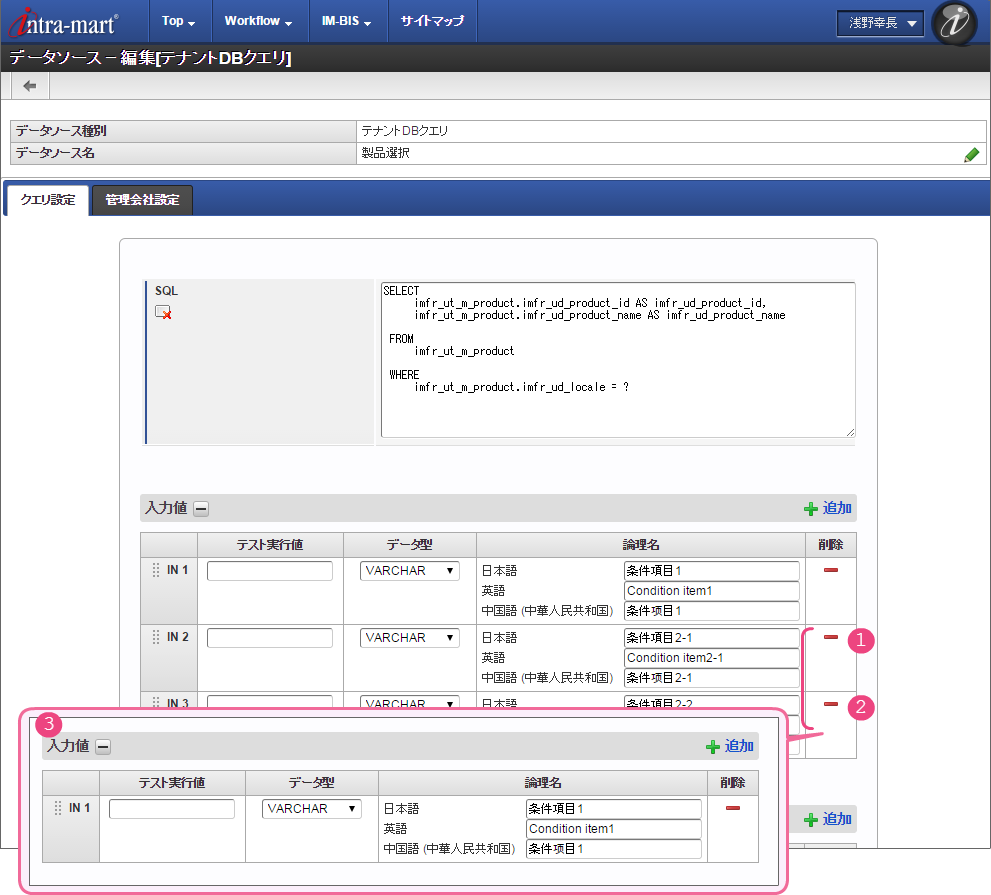Click the callout panel IN 1 drag handle
991x895 pixels.
(58, 808)
